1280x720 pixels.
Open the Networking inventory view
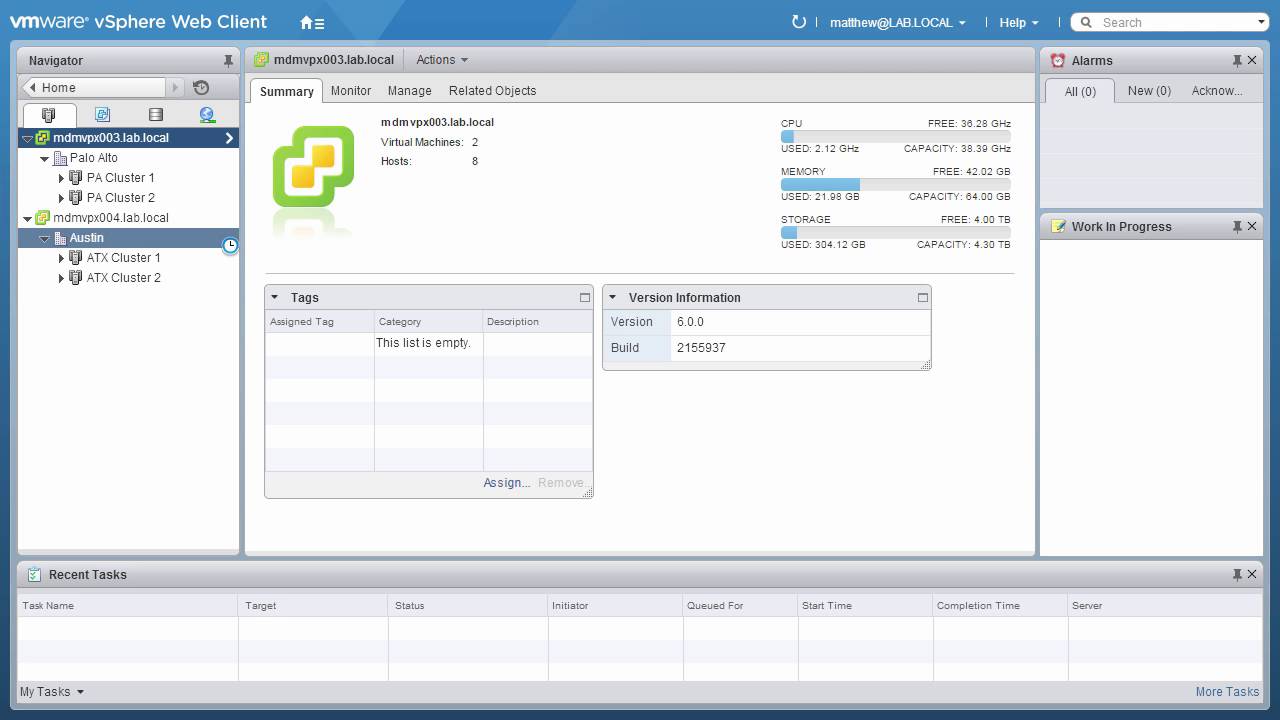206,113
